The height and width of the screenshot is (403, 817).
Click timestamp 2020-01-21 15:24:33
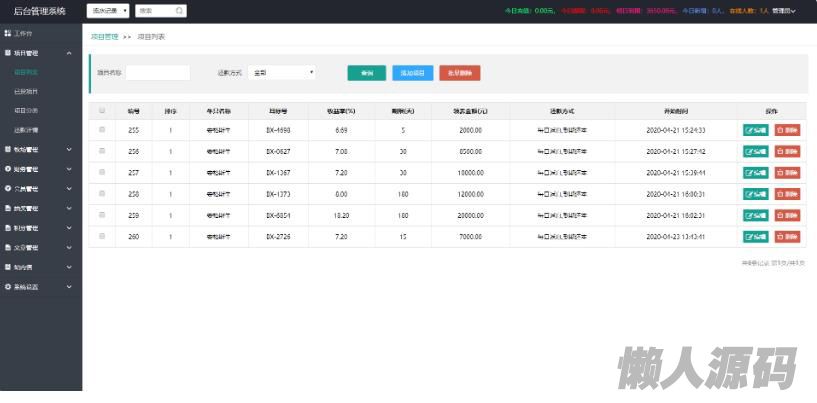(x=676, y=130)
